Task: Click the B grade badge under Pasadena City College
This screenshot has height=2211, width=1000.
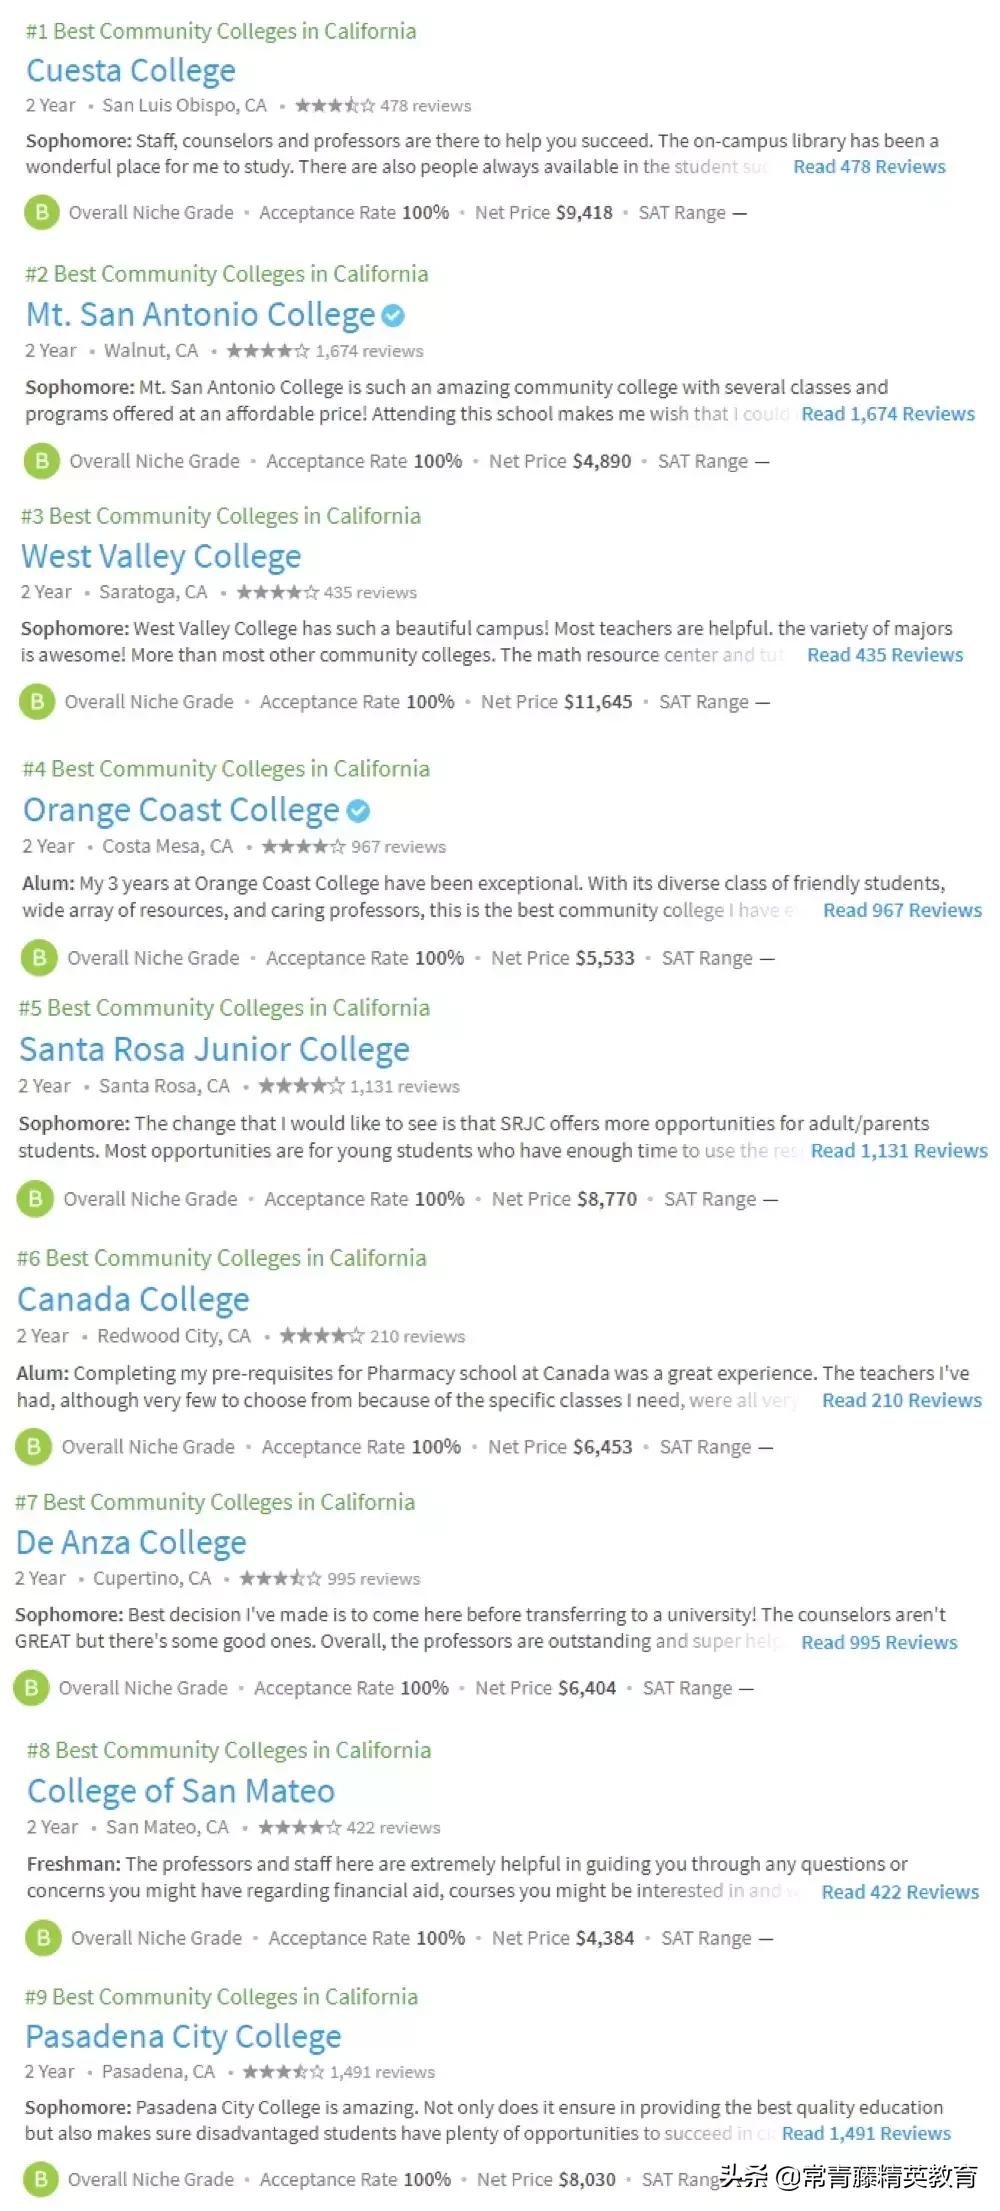Action: 41,2179
